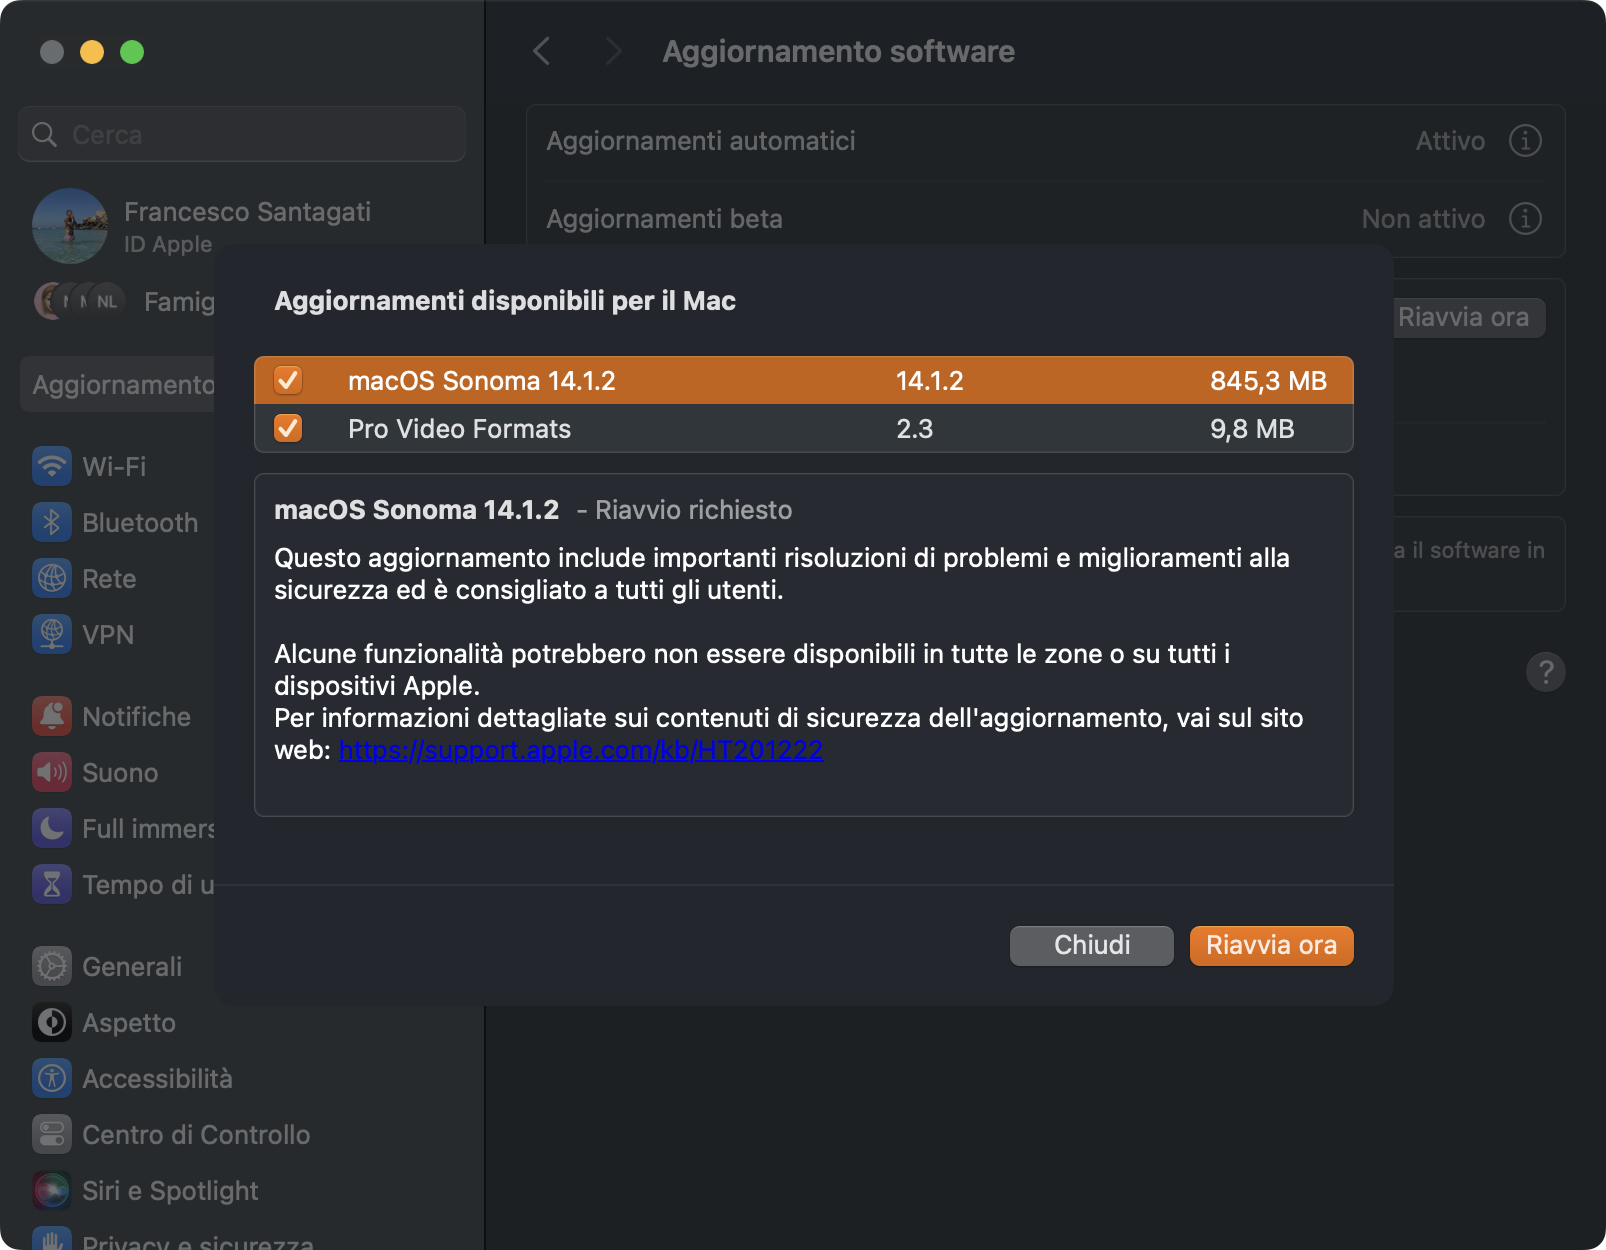The width and height of the screenshot is (1606, 1250).
Task: Click the Aspetto icon
Action: coord(52,1022)
